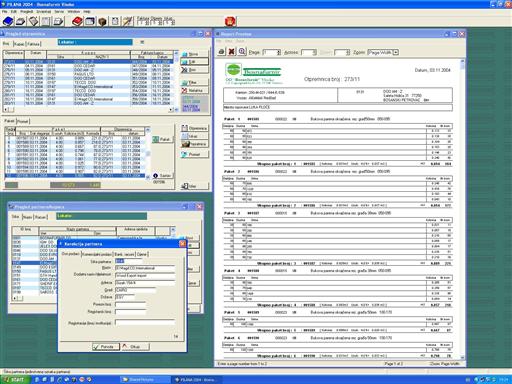The height and width of the screenshot is (384, 512).
Task: Click the grey notepad toolbar icon
Action: [46, 22]
